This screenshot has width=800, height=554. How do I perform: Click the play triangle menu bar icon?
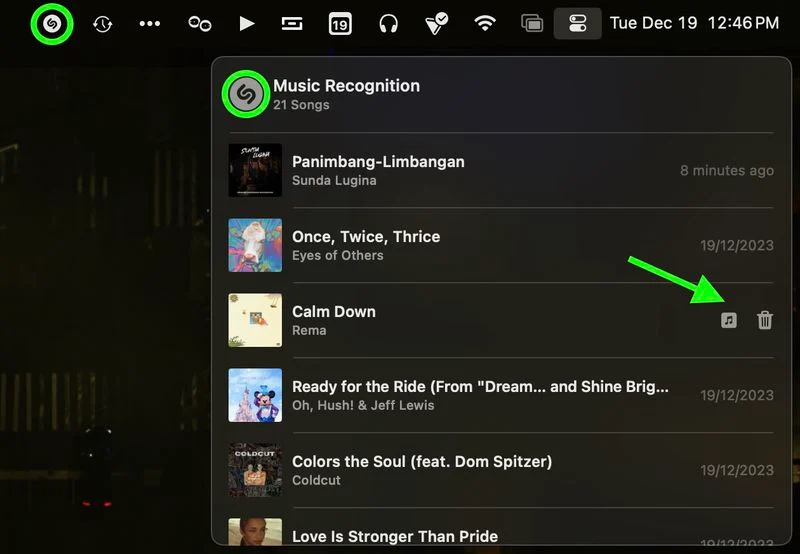tap(247, 23)
